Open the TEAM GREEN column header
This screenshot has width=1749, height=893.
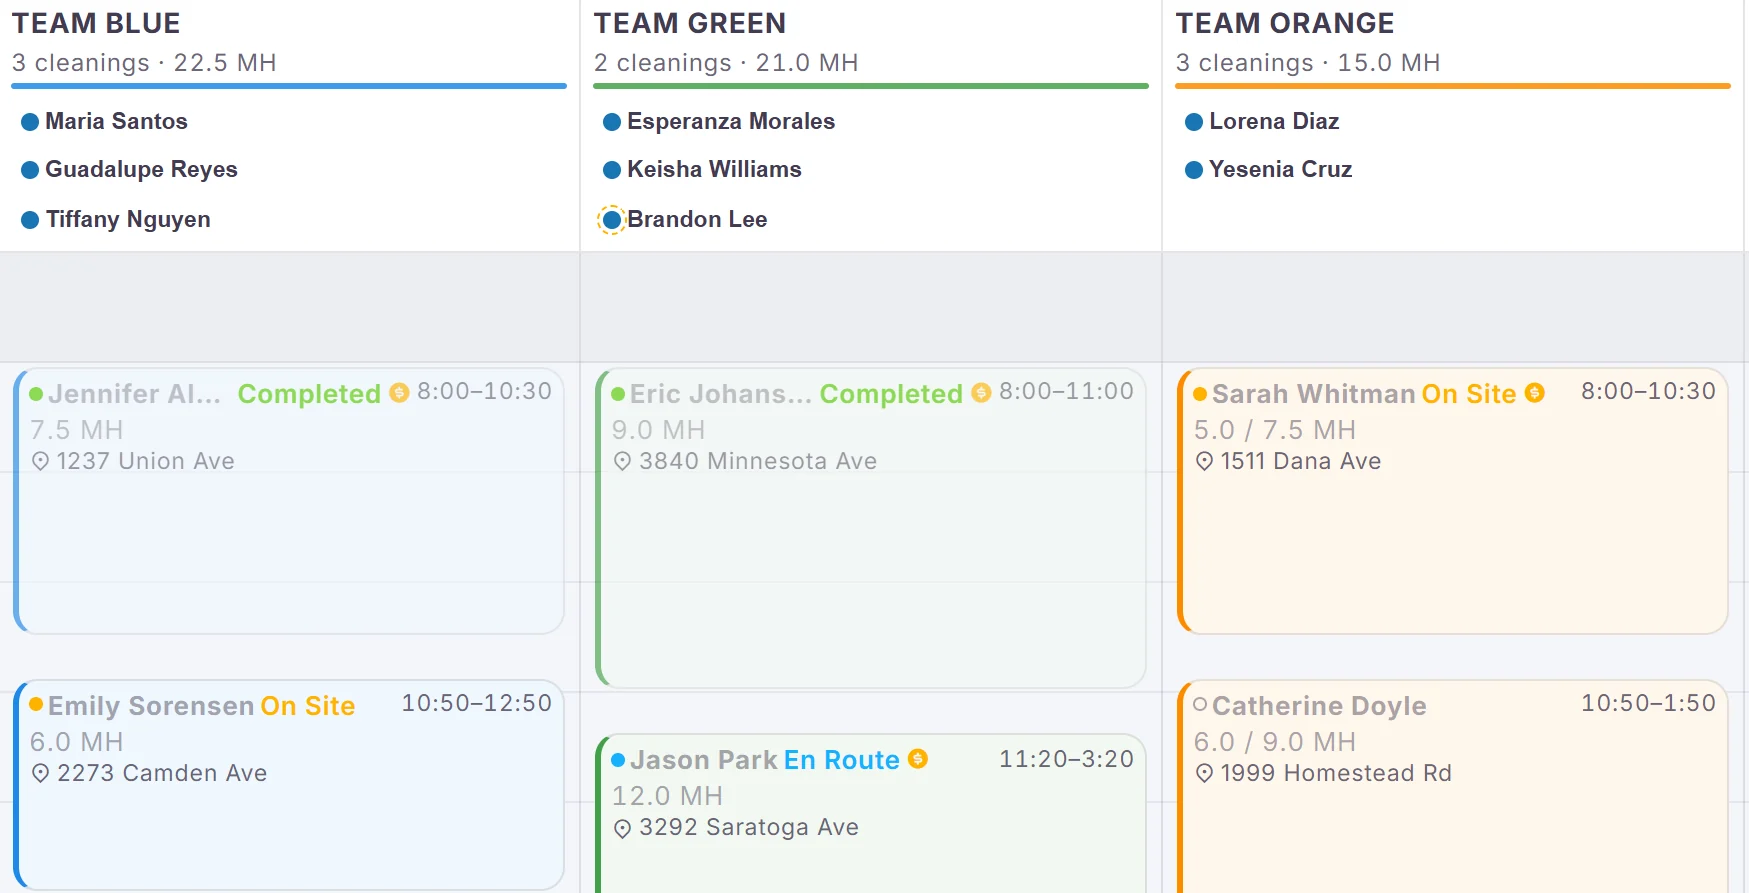pyautogui.click(x=690, y=23)
